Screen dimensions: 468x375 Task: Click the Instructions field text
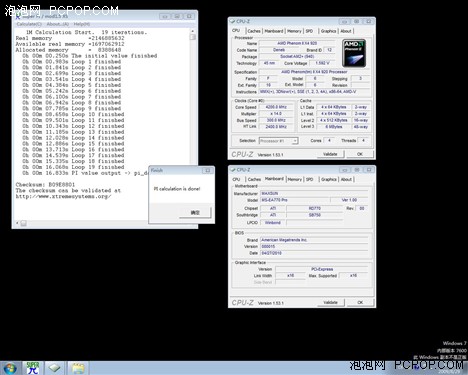(314, 92)
